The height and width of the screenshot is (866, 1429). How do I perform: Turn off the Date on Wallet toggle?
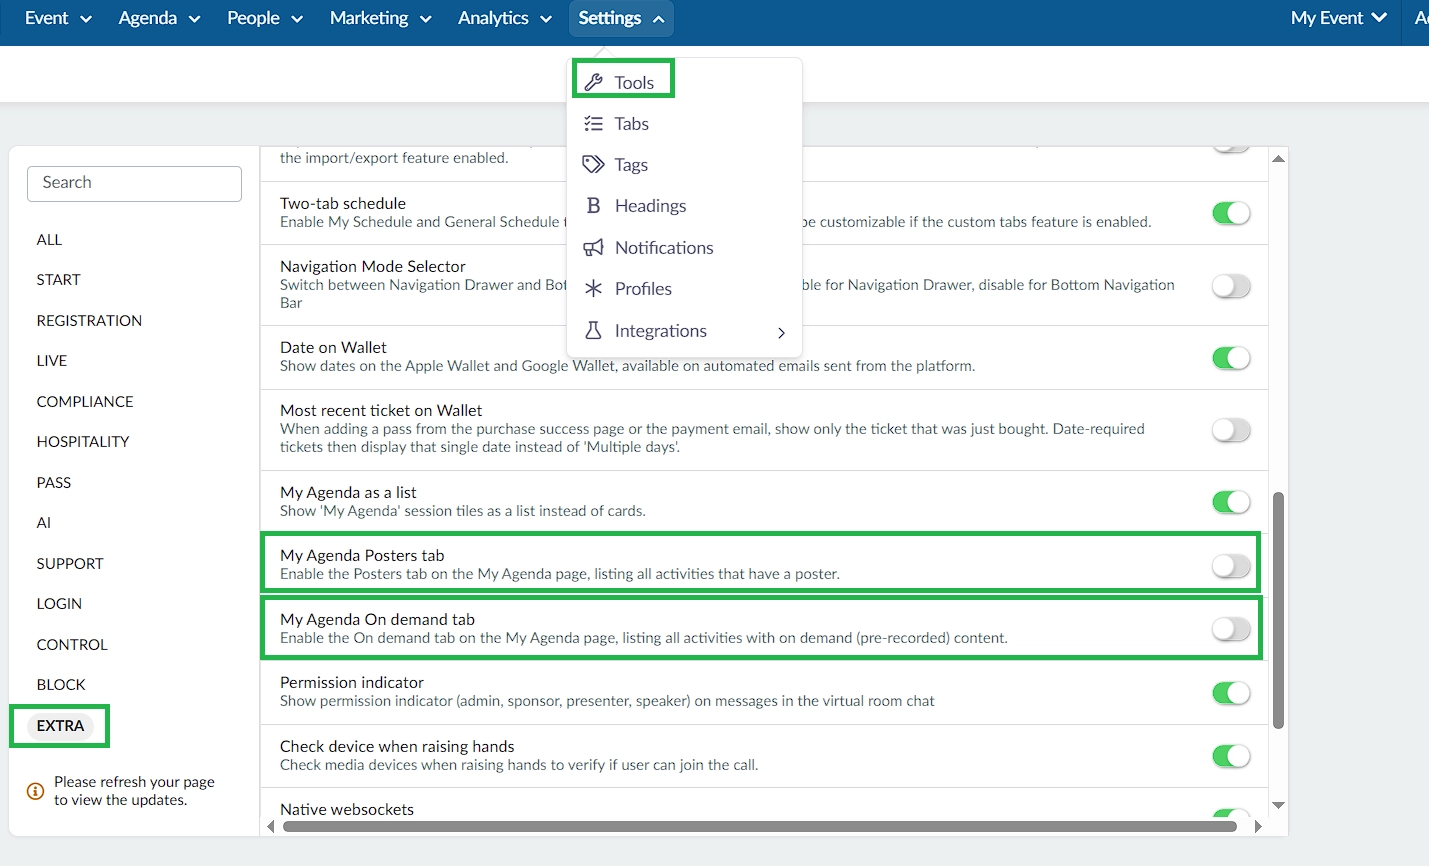click(1231, 358)
